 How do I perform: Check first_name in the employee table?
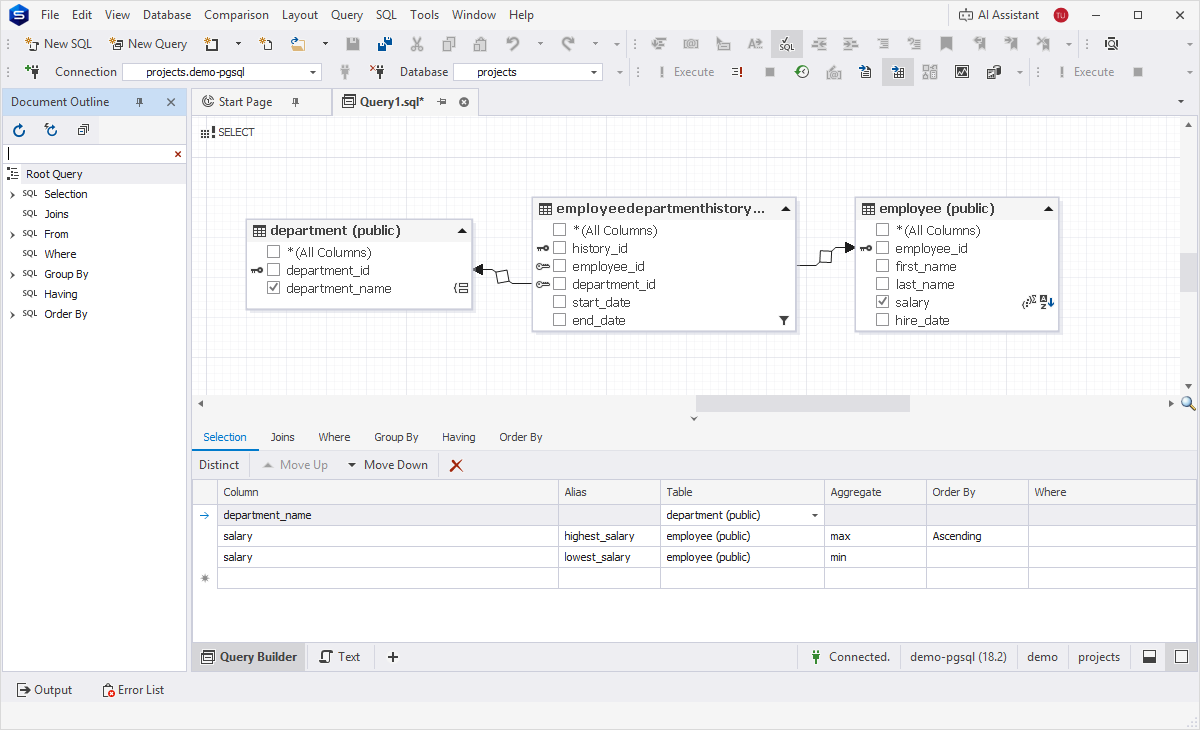[883, 266]
